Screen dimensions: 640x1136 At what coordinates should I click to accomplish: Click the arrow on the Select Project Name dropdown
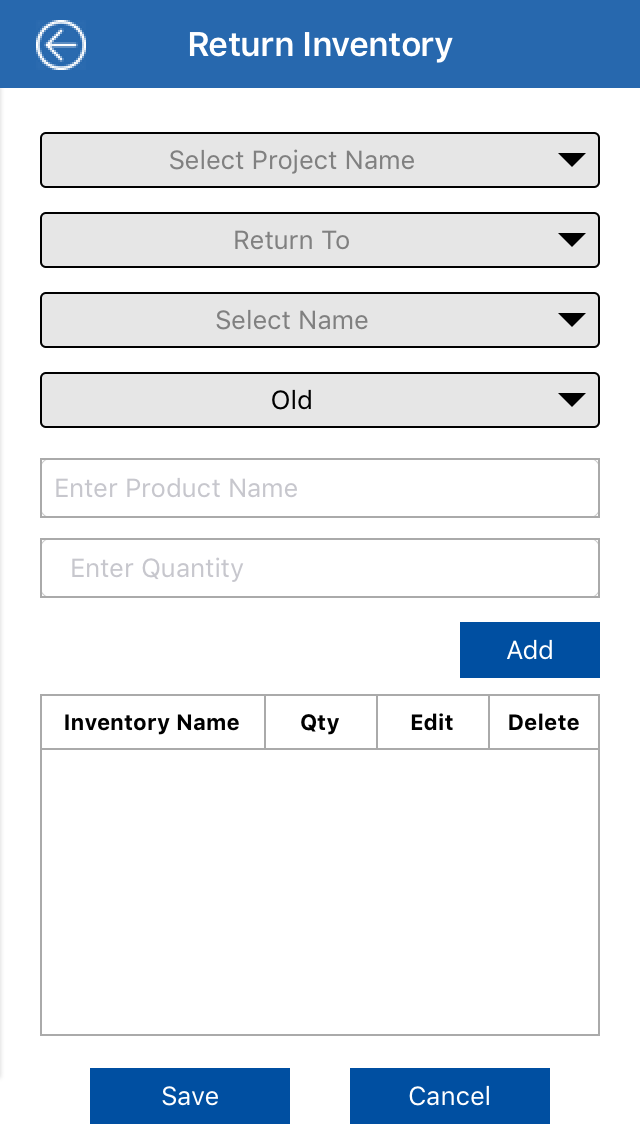tap(571, 160)
